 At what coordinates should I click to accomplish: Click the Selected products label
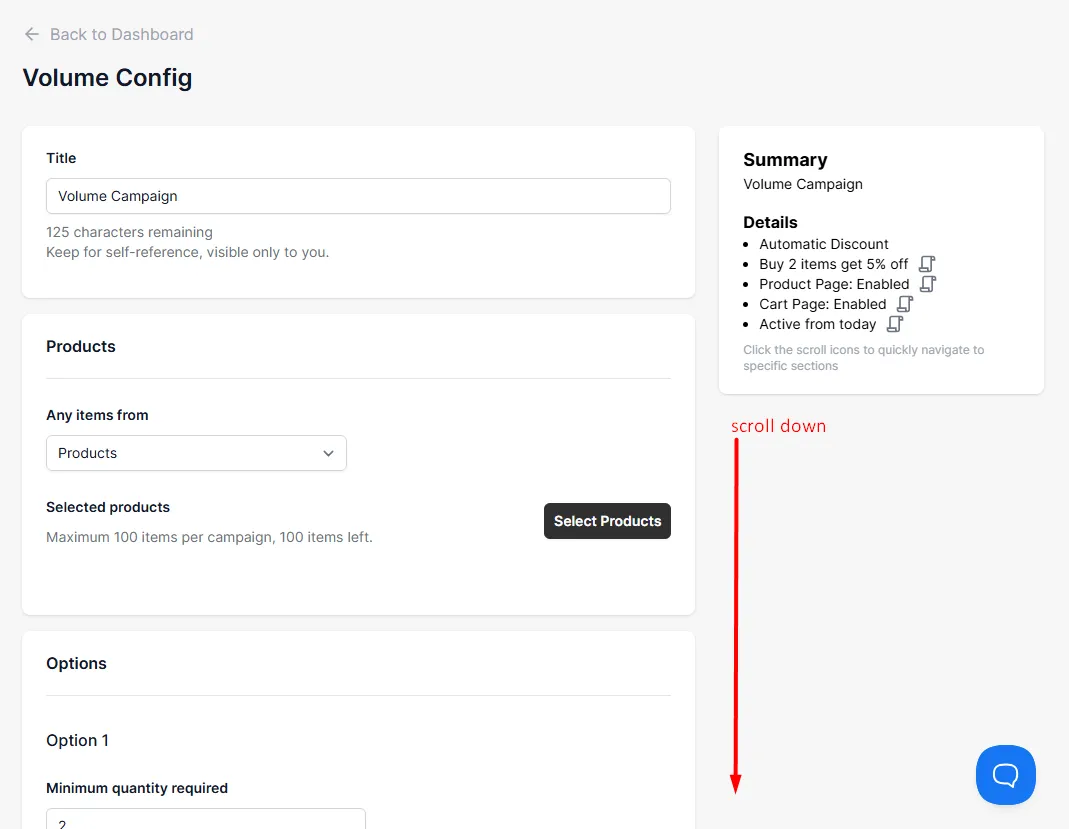point(108,507)
